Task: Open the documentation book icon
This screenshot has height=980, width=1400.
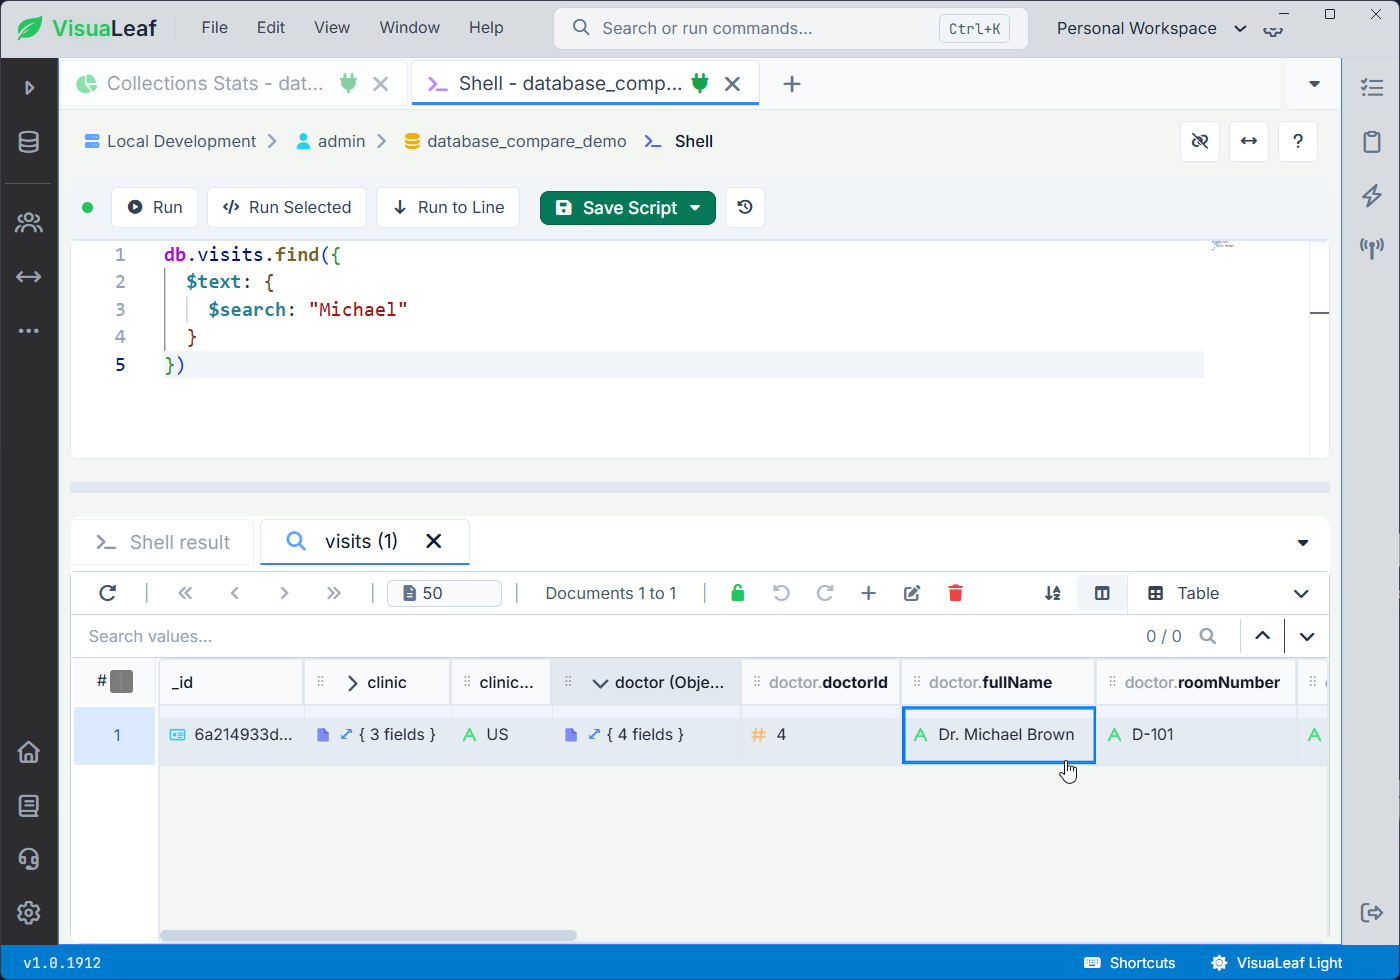Action: pos(29,805)
